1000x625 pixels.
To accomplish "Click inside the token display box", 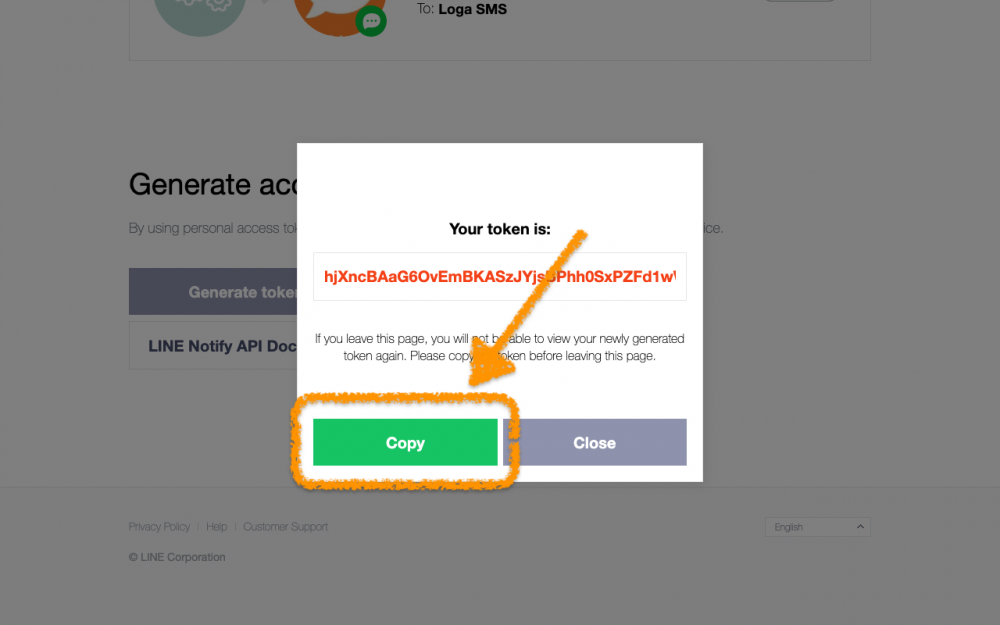I will point(500,276).
